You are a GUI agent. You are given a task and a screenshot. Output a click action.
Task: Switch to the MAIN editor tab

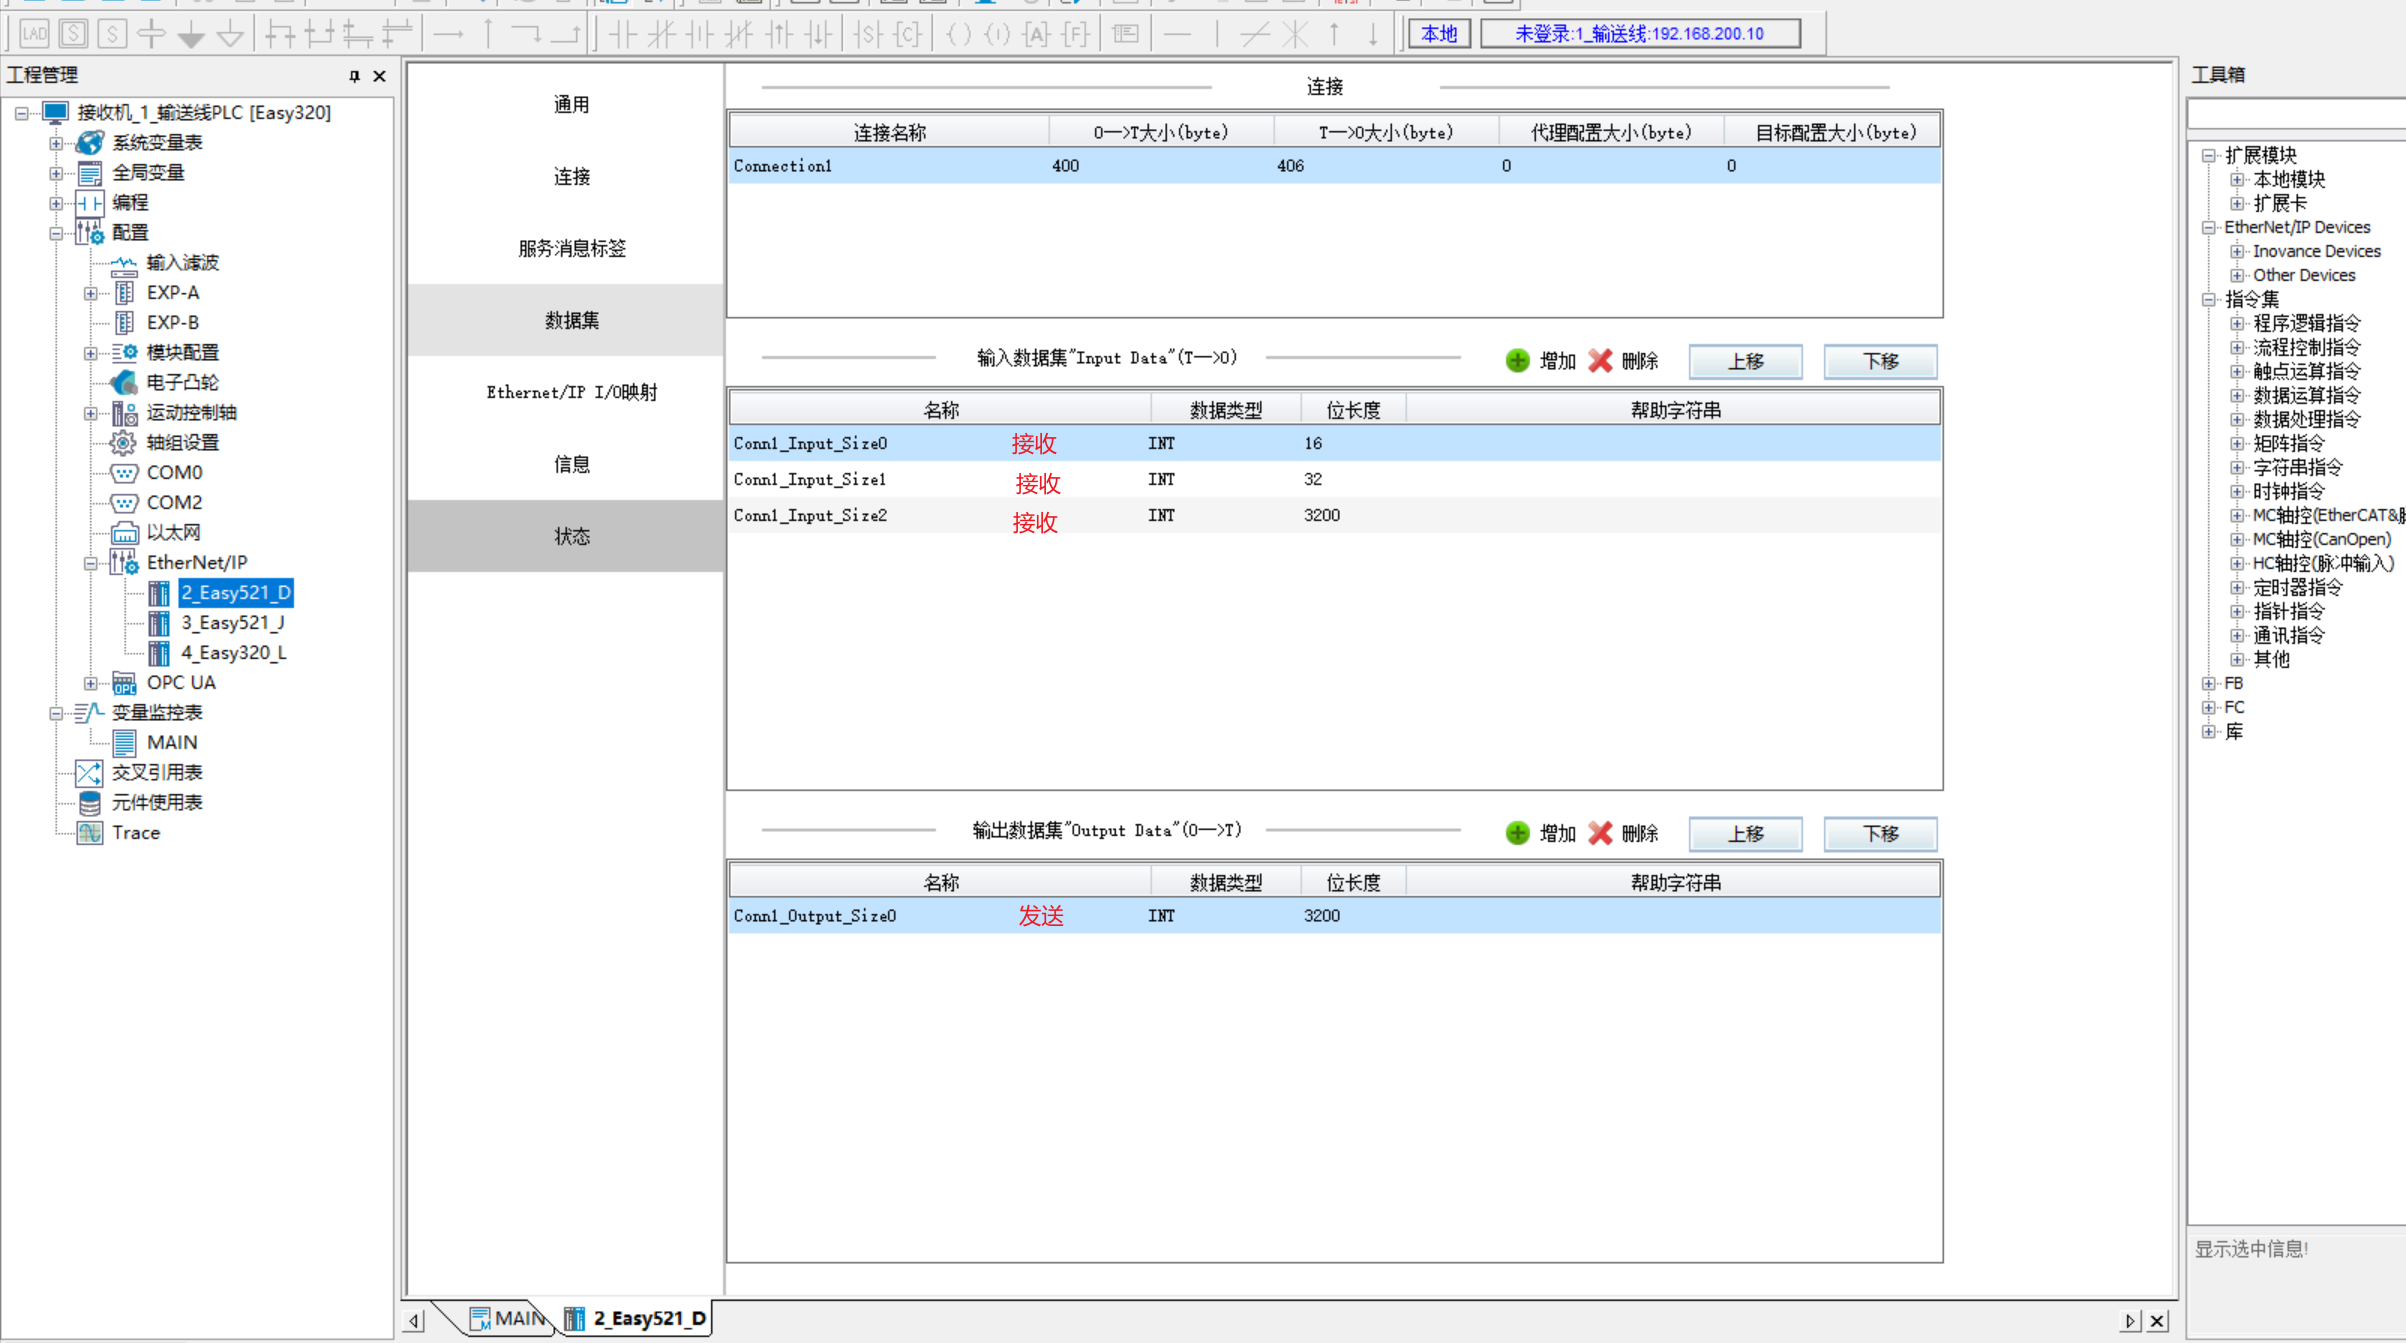508,1318
